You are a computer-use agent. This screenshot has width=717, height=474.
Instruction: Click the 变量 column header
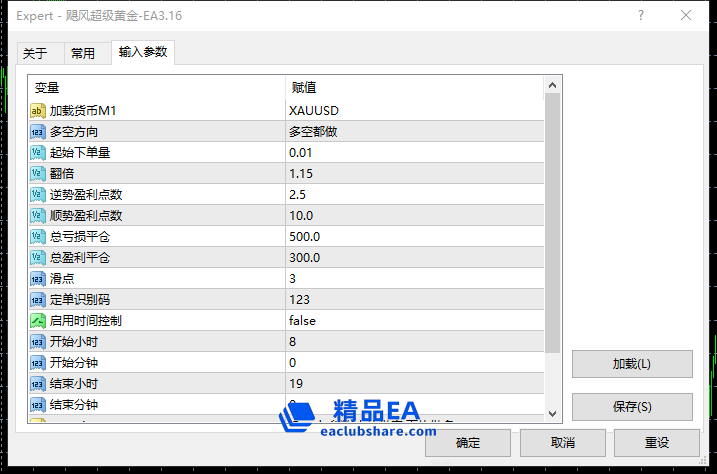click(157, 87)
